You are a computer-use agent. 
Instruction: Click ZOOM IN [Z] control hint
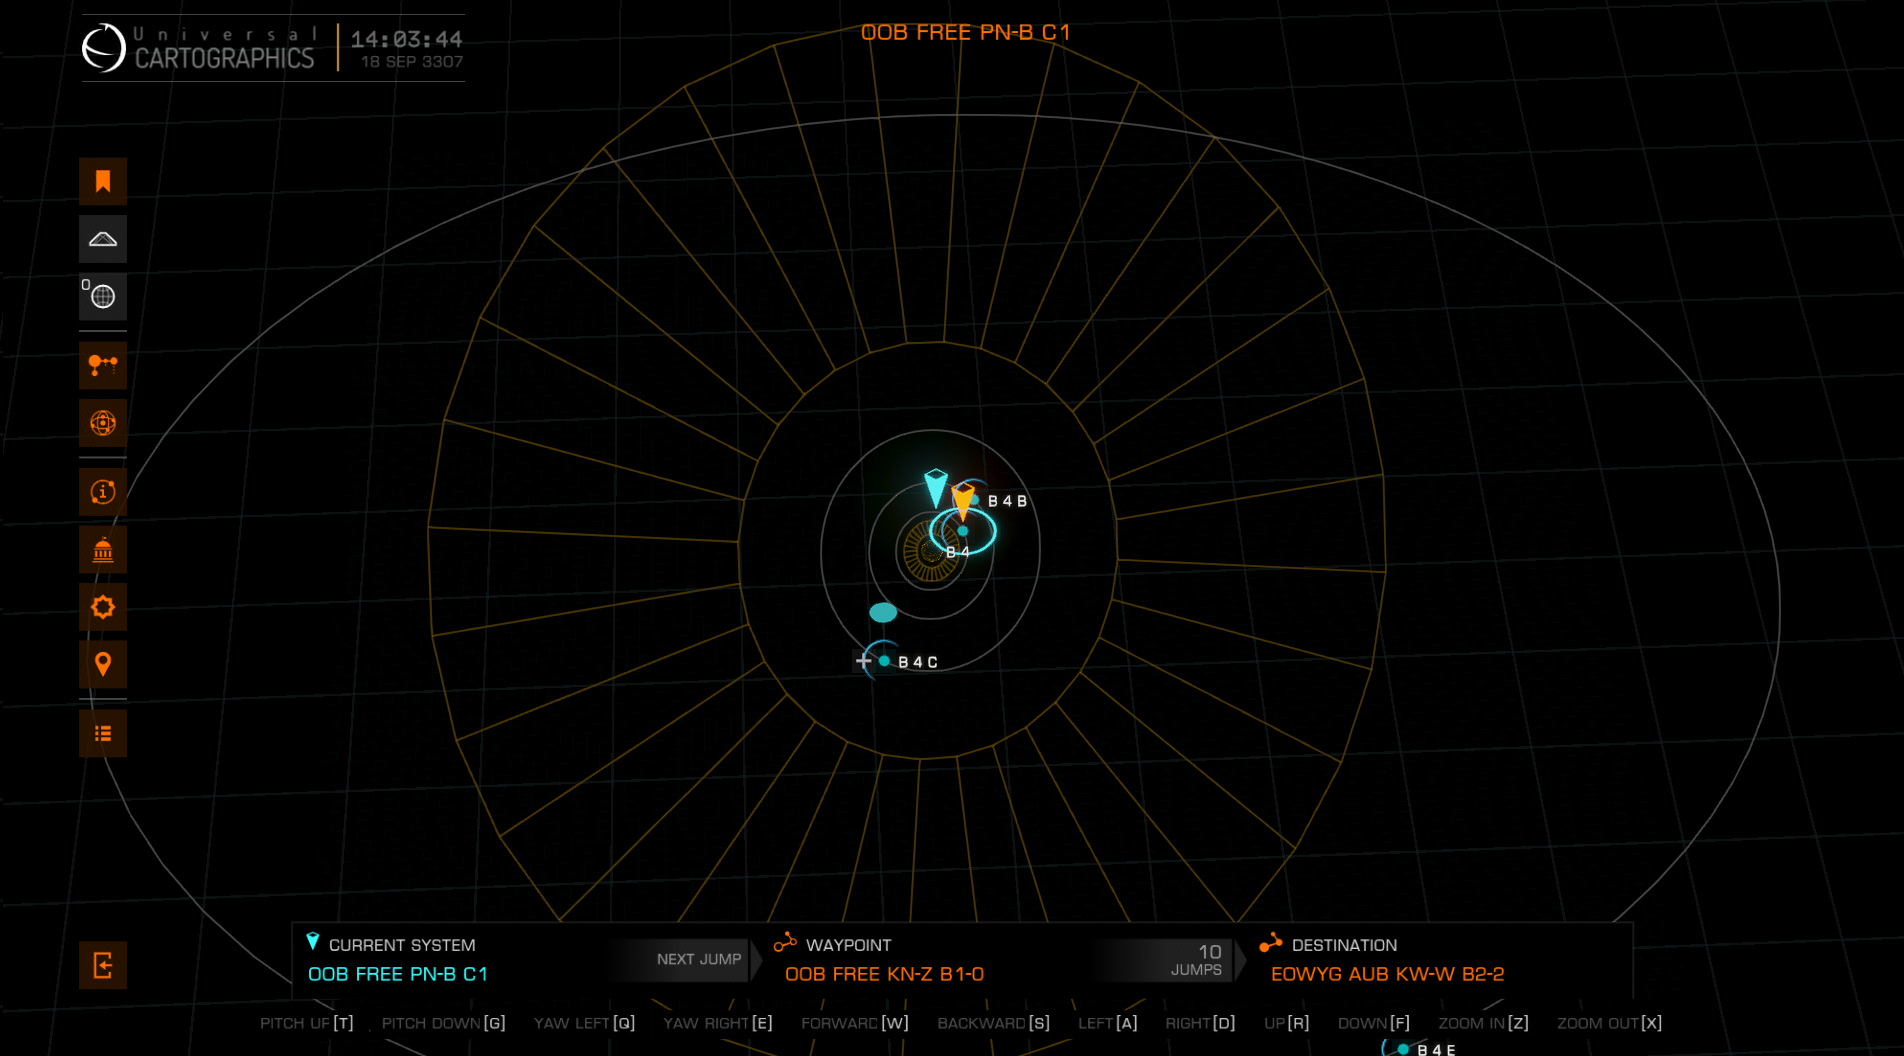click(x=1484, y=1023)
